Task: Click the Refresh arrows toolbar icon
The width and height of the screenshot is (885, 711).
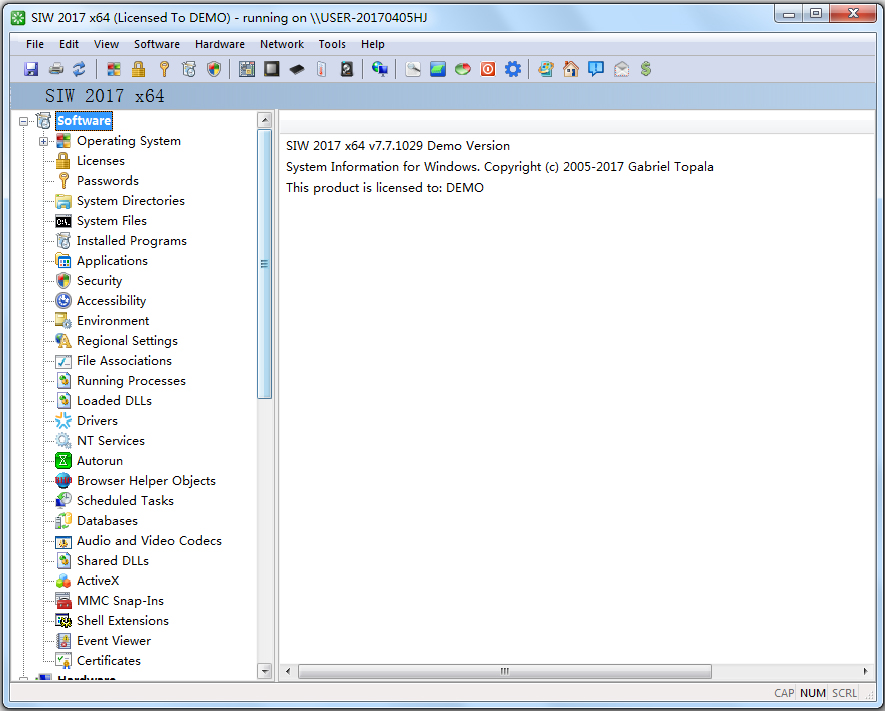Action: tap(80, 69)
